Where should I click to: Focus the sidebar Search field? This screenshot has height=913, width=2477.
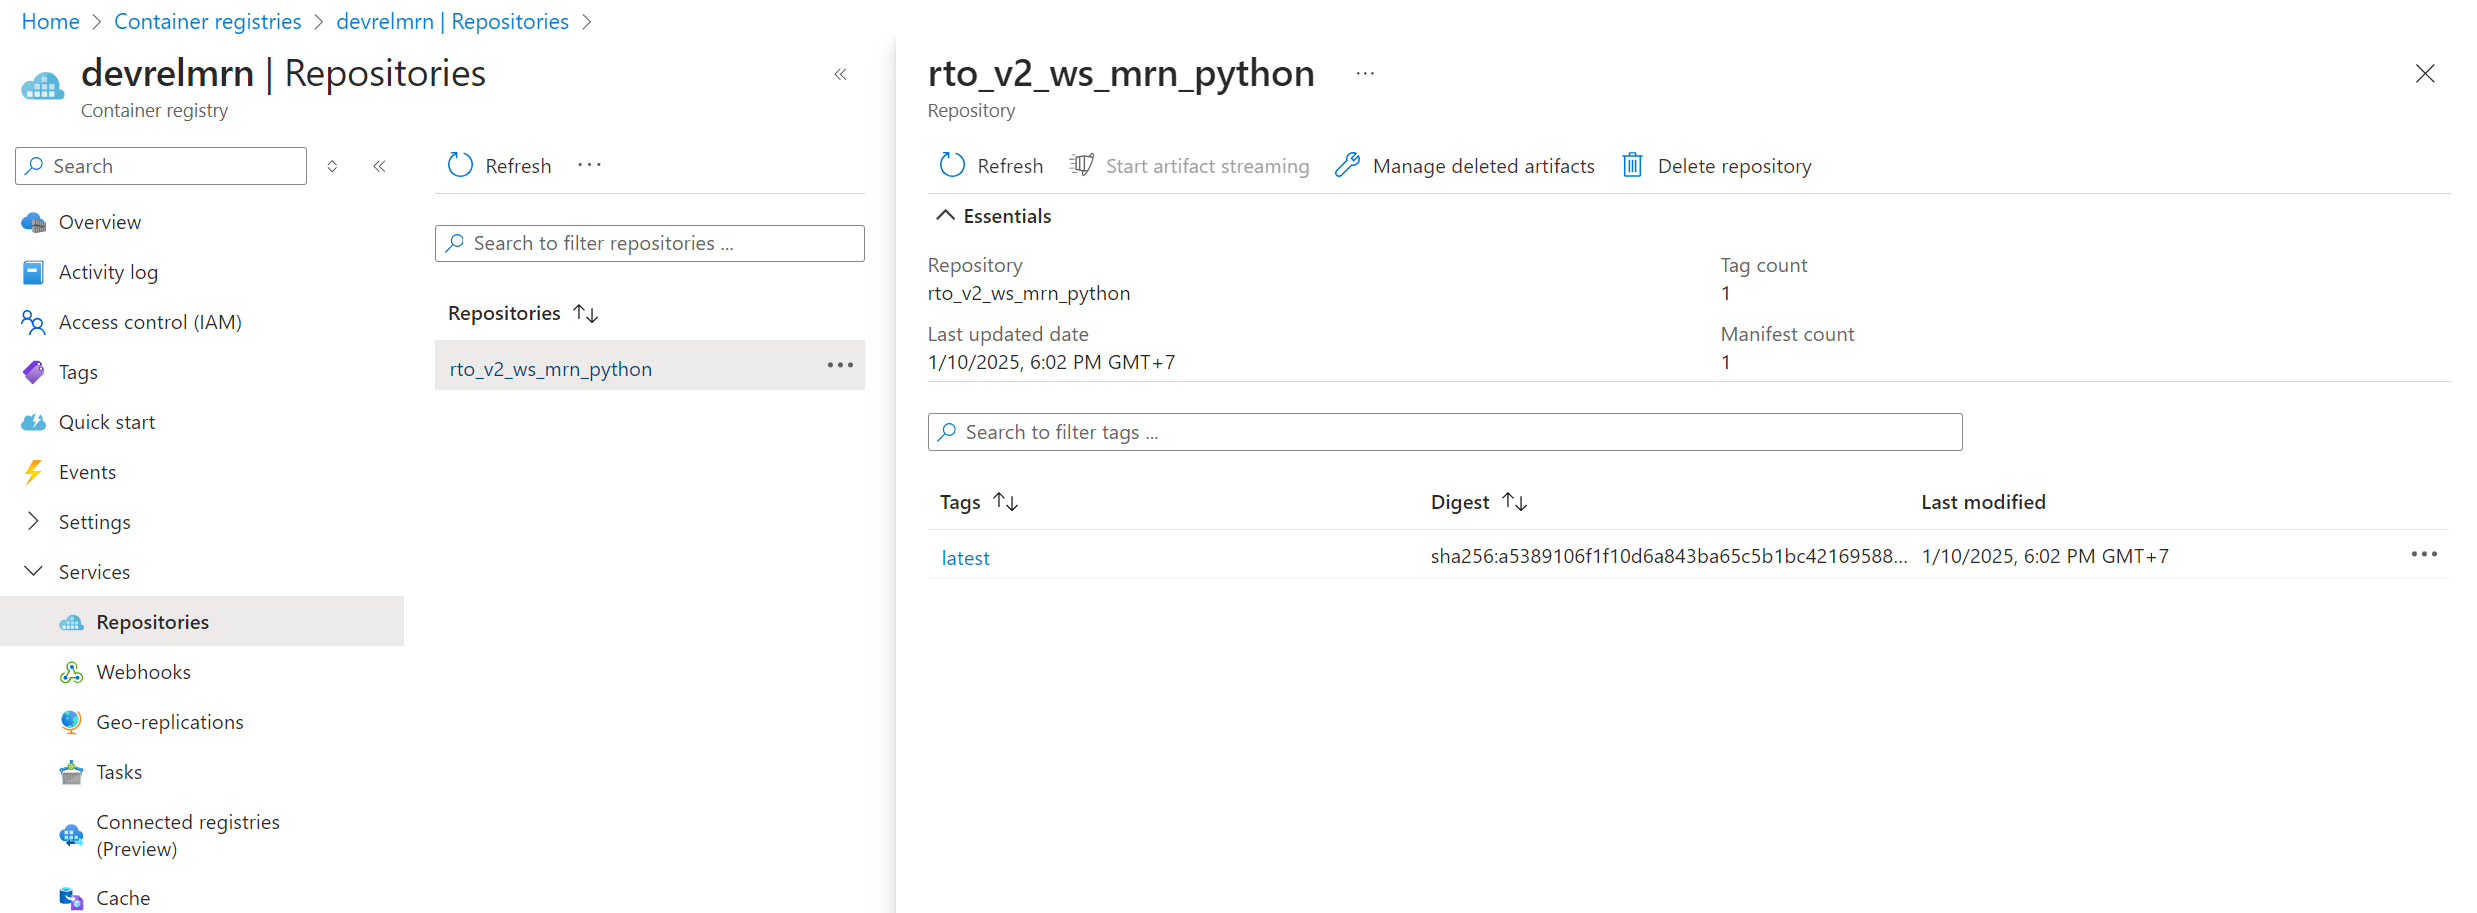coord(161,166)
